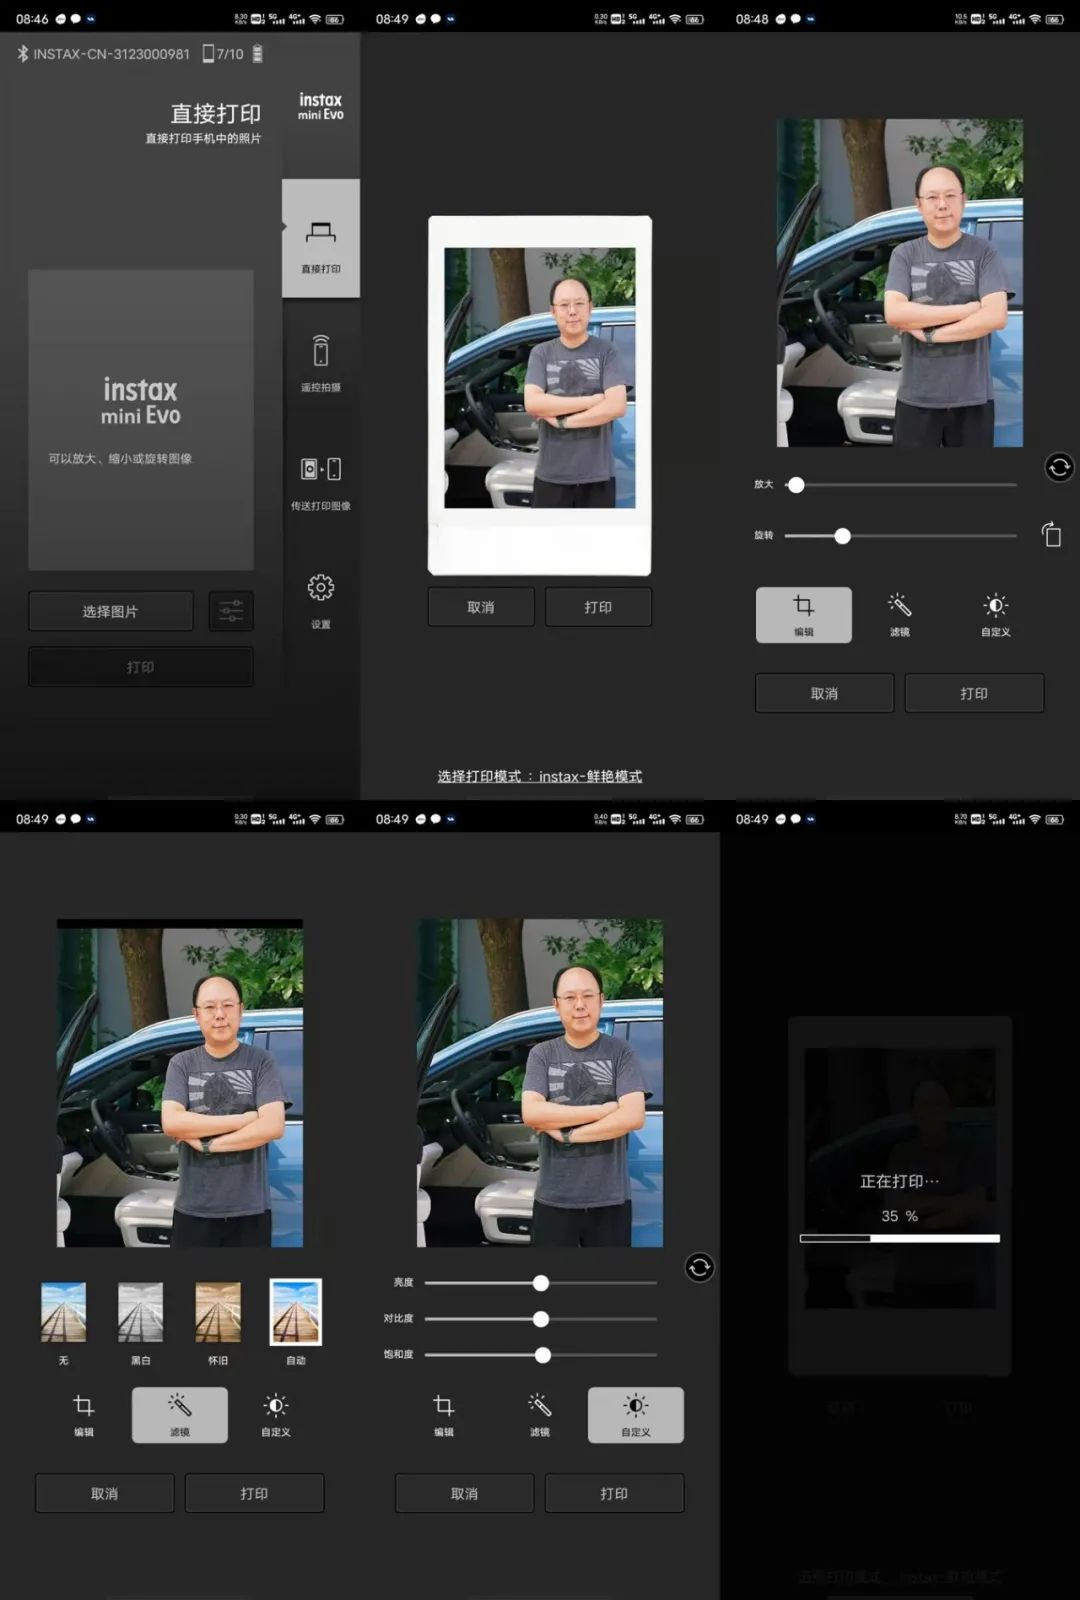
Task: Click 取消 below the white-framed instax preview
Action: (x=481, y=607)
